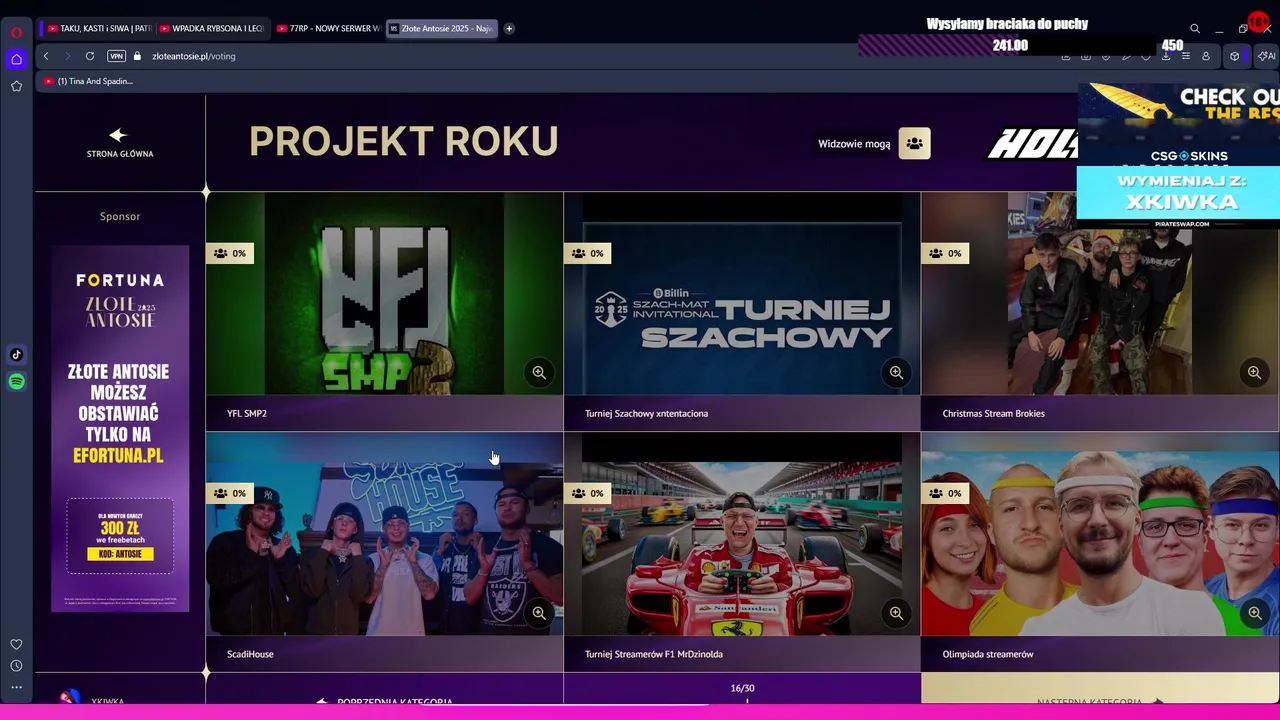Click the Olimpiada streamerów title label
Viewport: 1280px width, 720px height.
pos(988,654)
